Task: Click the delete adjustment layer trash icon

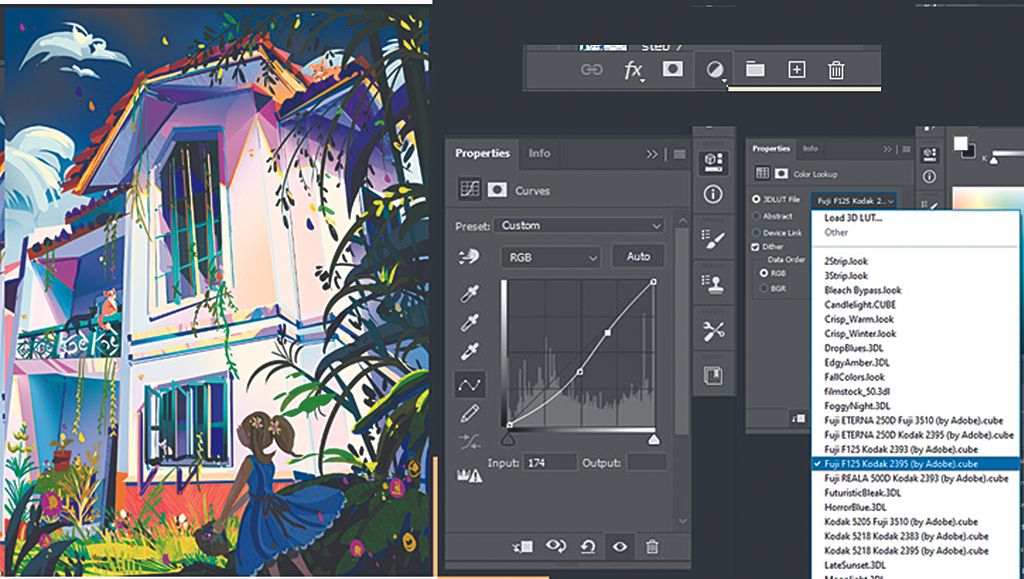Action: [x=652, y=547]
